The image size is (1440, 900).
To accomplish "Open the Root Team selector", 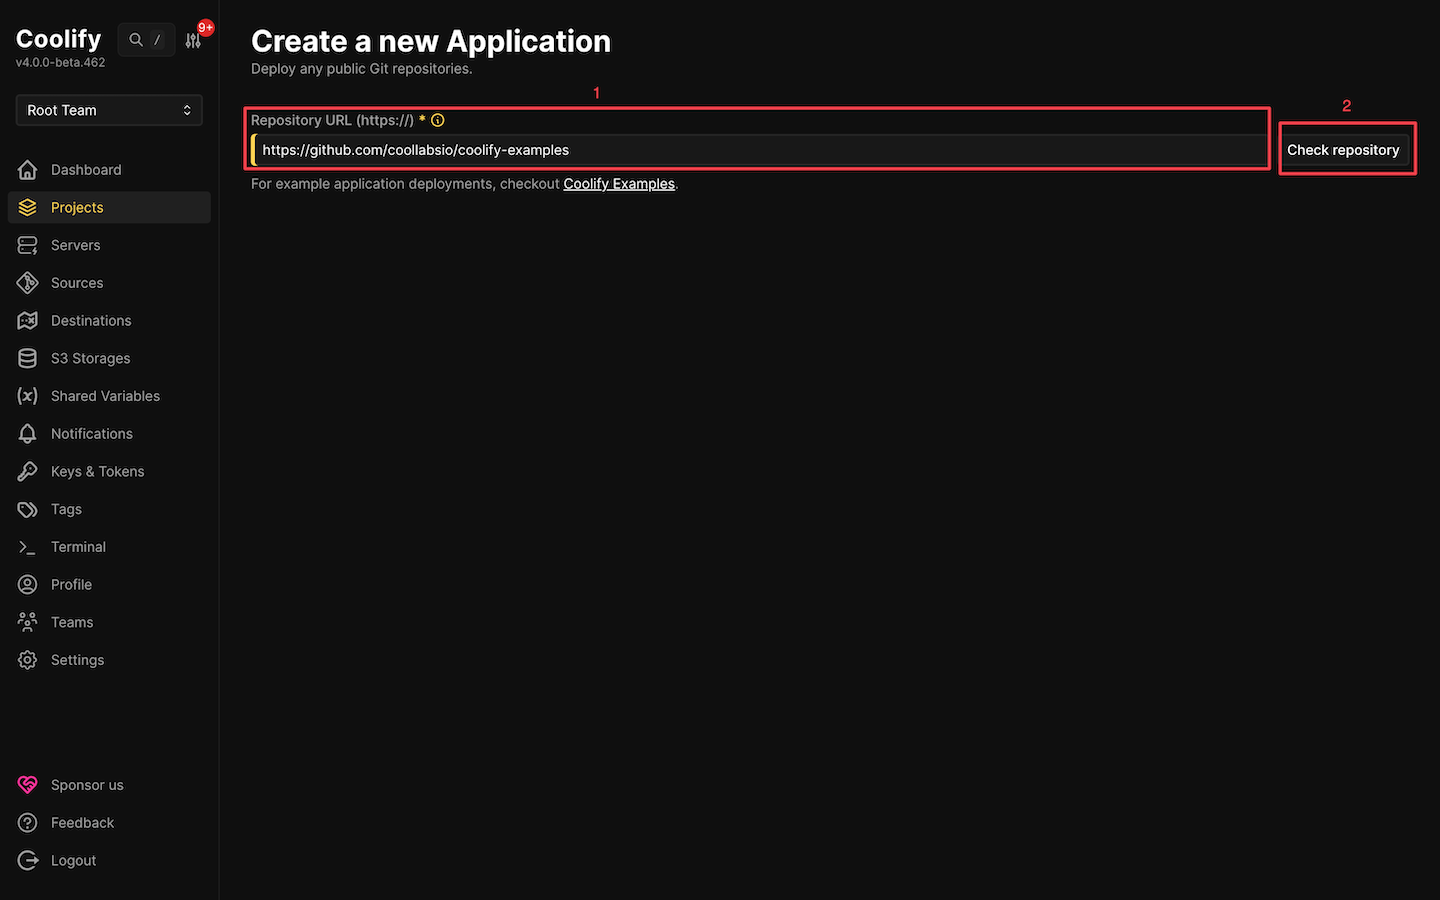I will click(x=108, y=110).
